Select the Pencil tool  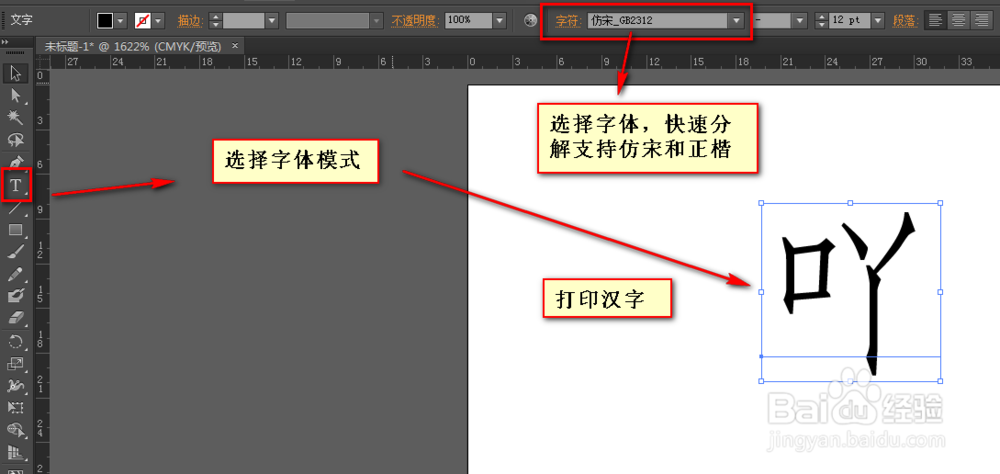(16, 274)
